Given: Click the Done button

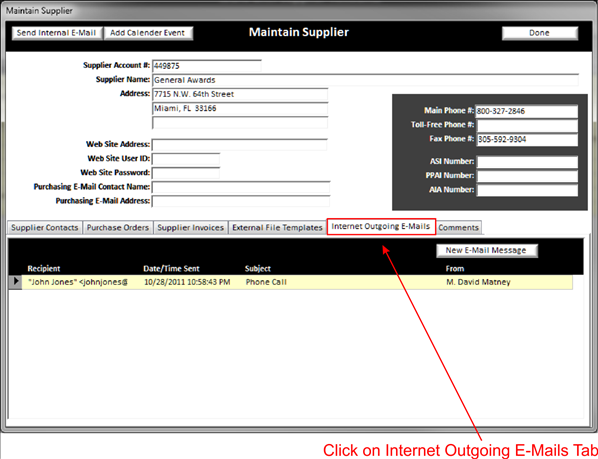Looking at the screenshot, I should pos(540,33).
